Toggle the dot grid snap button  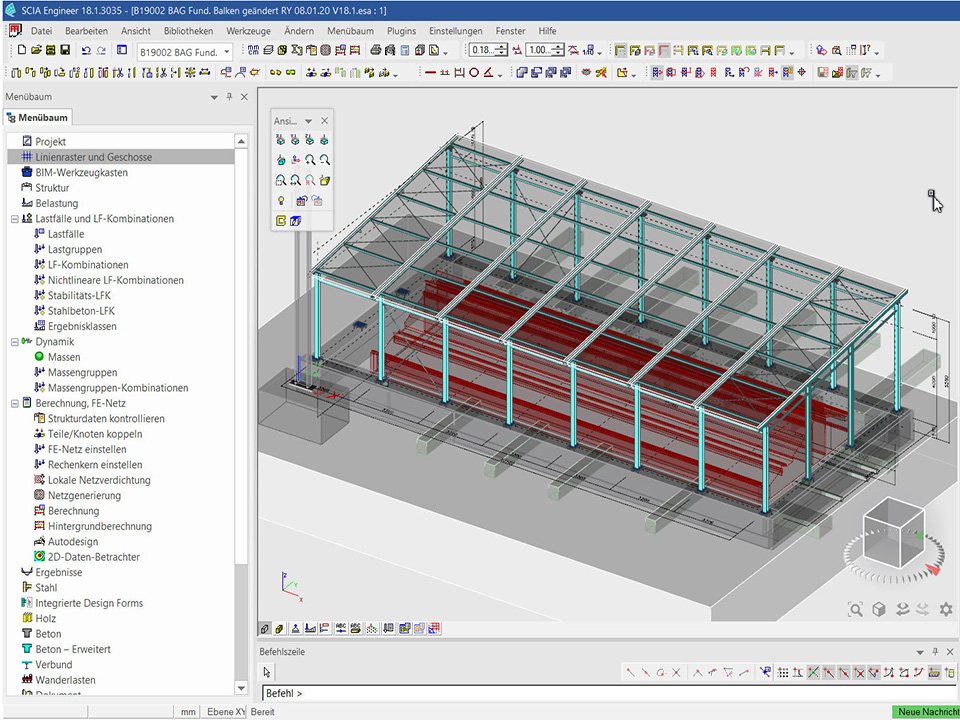783,672
